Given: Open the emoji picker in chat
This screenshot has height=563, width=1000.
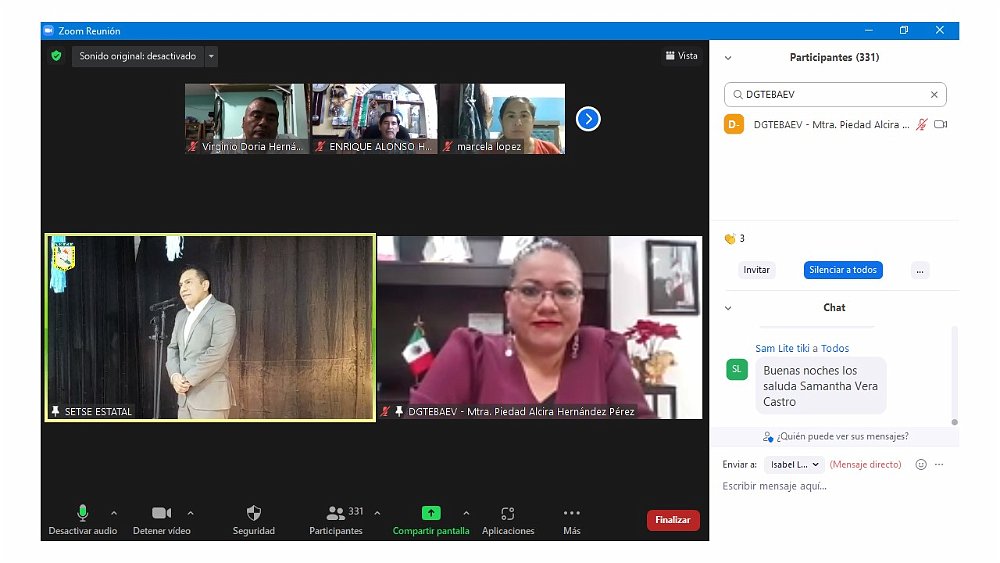Looking at the screenshot, I should tap(921, 465).
